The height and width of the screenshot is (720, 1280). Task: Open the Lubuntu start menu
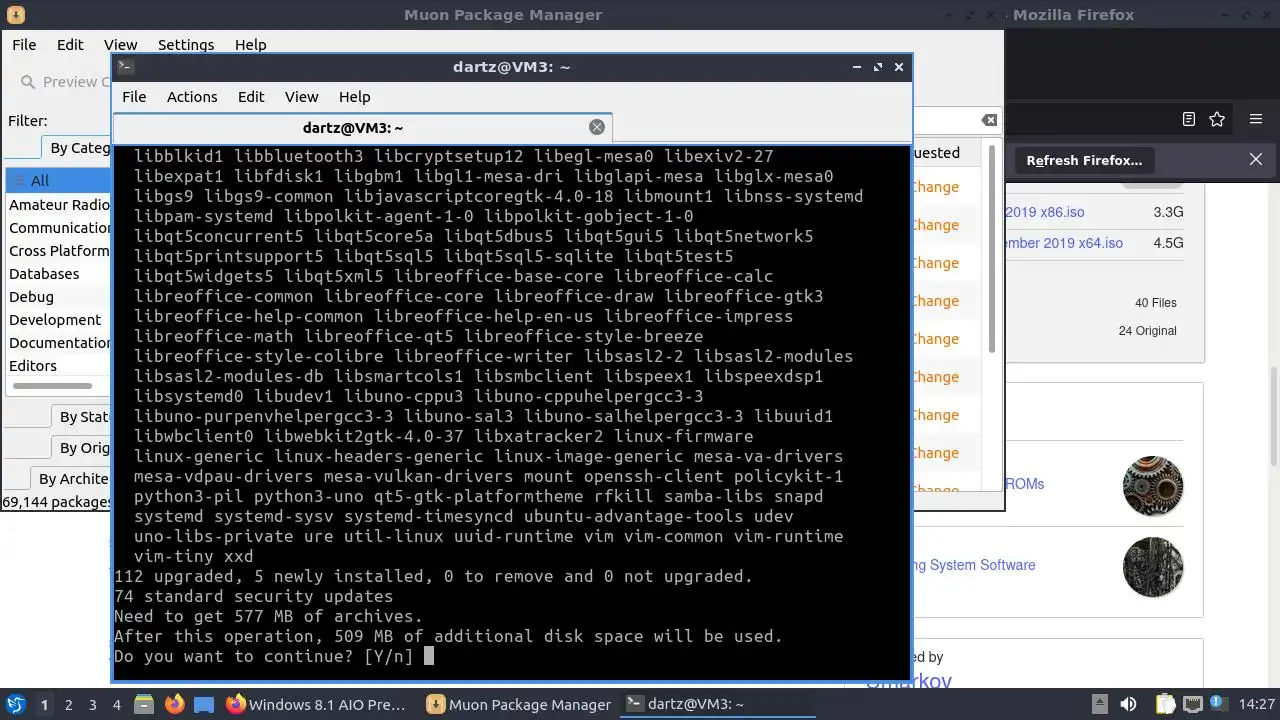click(16, 704)
